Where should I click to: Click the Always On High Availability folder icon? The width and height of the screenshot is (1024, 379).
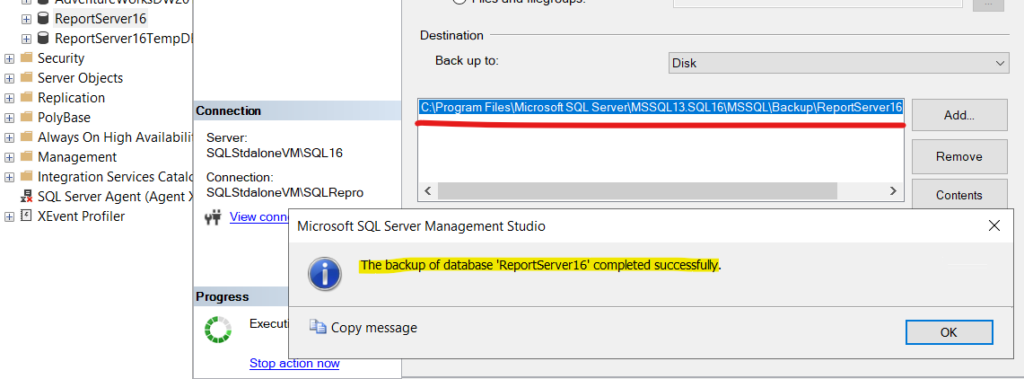26,137
